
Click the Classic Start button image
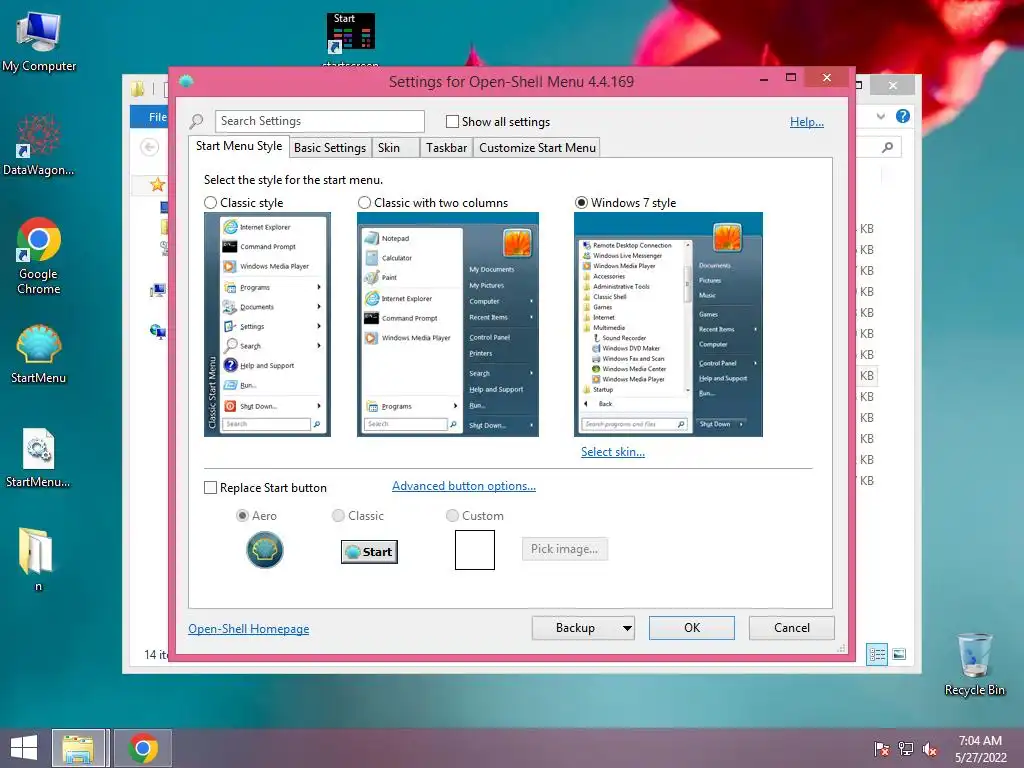point(369,552)
